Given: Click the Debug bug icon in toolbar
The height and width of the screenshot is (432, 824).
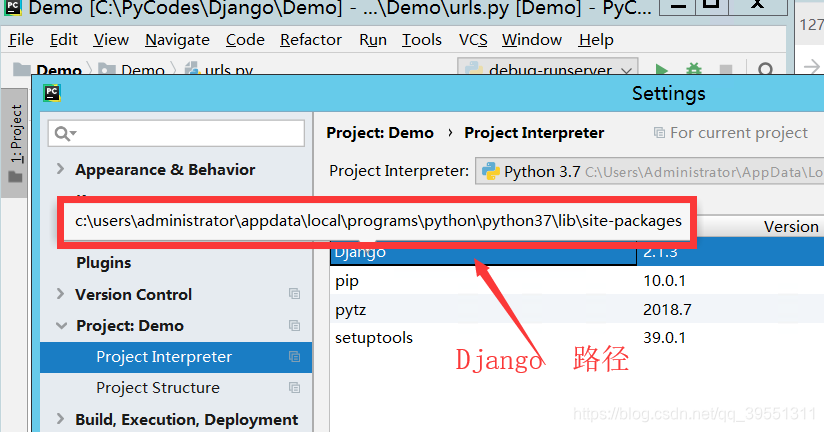Looking at the screenshot, I should click(694, 69).
